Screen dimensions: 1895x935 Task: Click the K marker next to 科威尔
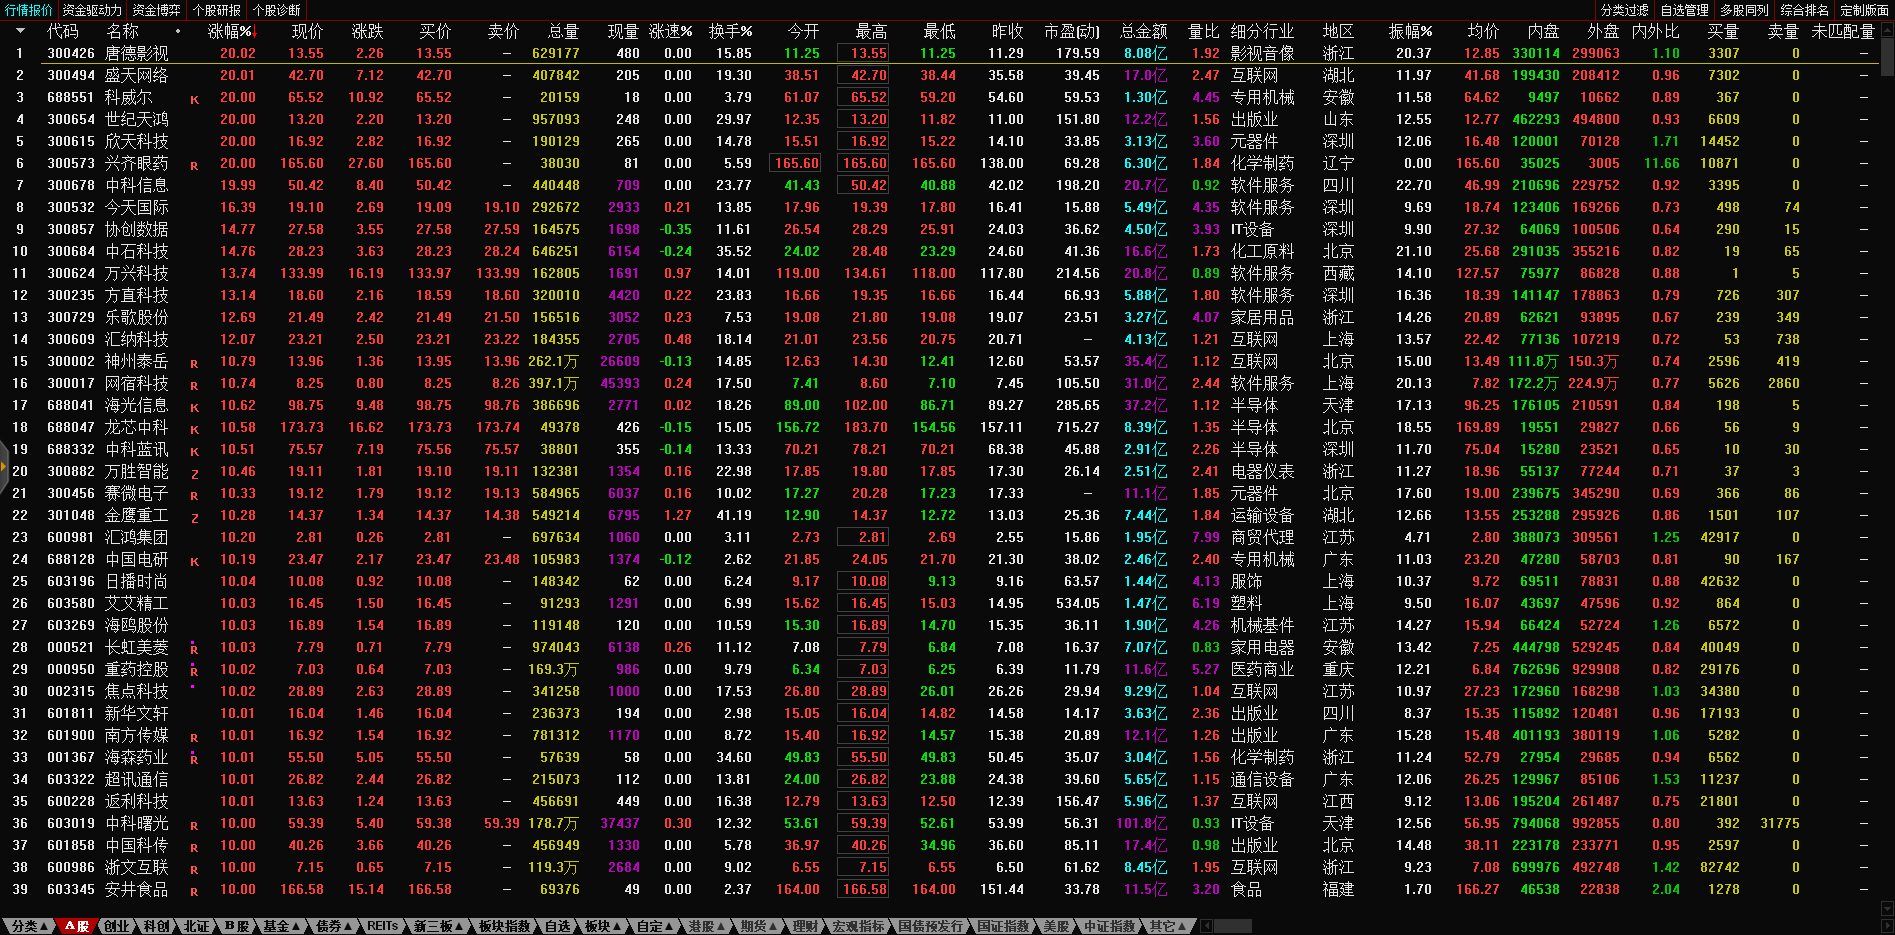click(x=194, y=99)
